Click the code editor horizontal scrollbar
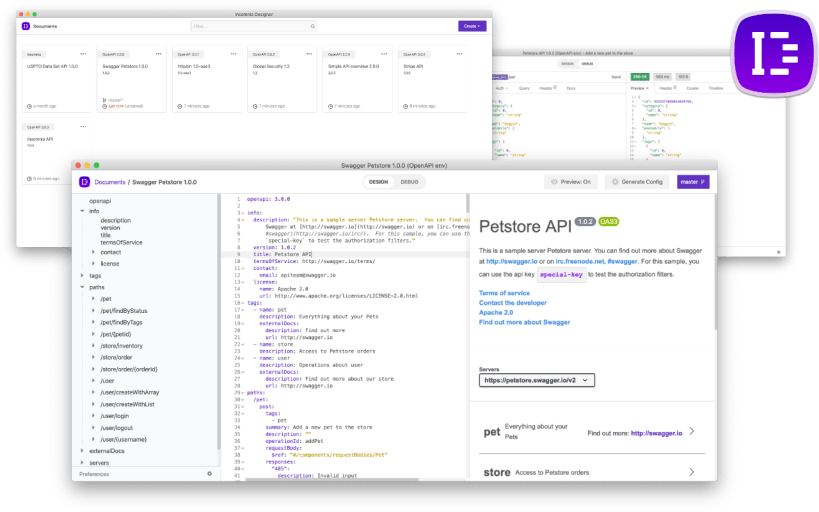Screen dimensions: 819x512 click(332, 479)
